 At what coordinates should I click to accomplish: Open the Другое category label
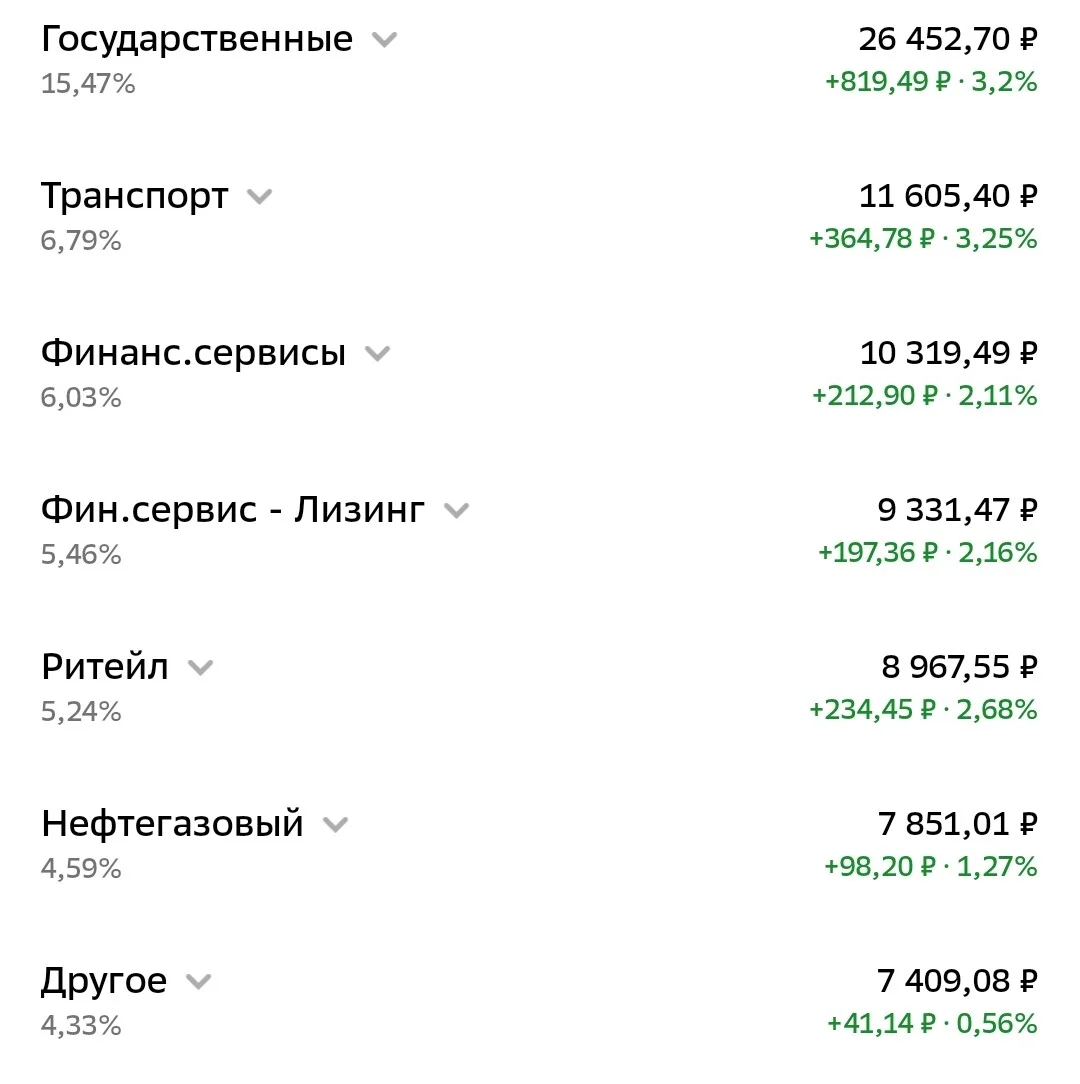point(104,982)
